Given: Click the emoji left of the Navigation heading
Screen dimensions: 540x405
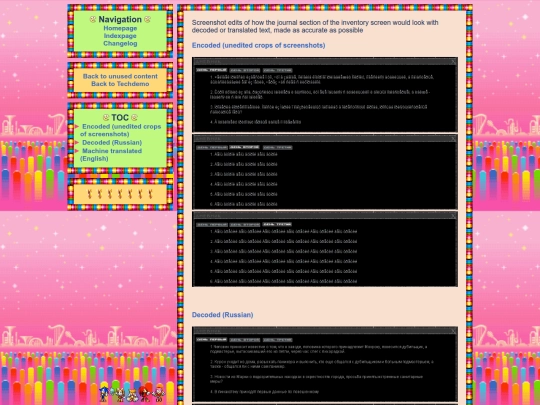Looking at the screenshot, I should tap(93, 20).
